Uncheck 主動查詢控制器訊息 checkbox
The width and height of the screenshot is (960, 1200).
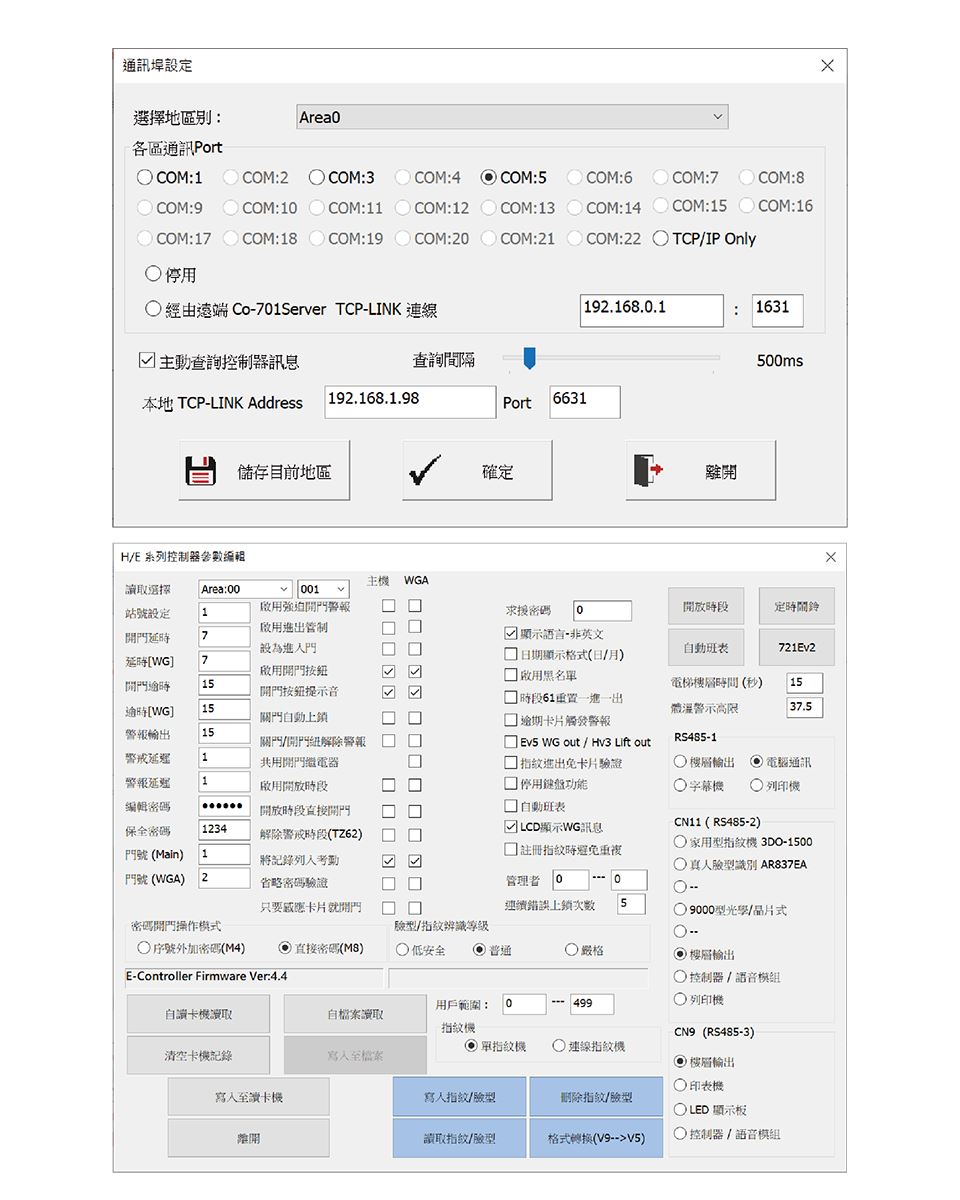point(147,361)
